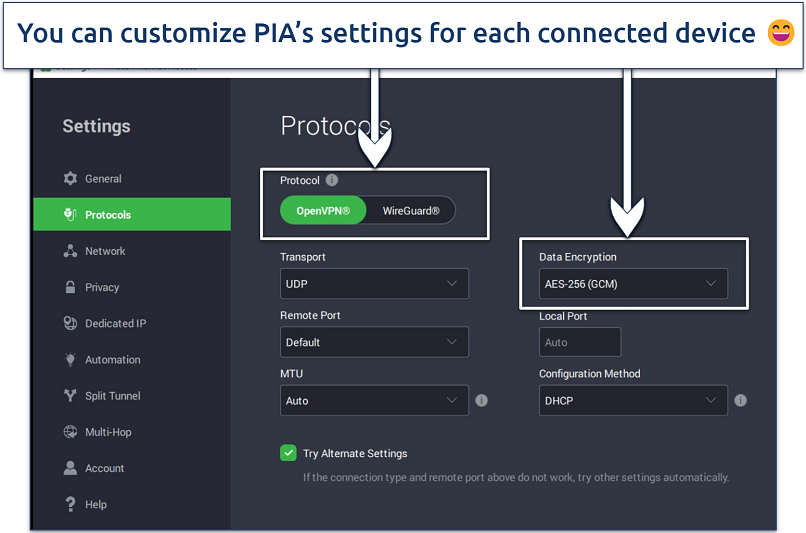
Task: Select the OpenVPN protocol option
Action: click(323, 211)
